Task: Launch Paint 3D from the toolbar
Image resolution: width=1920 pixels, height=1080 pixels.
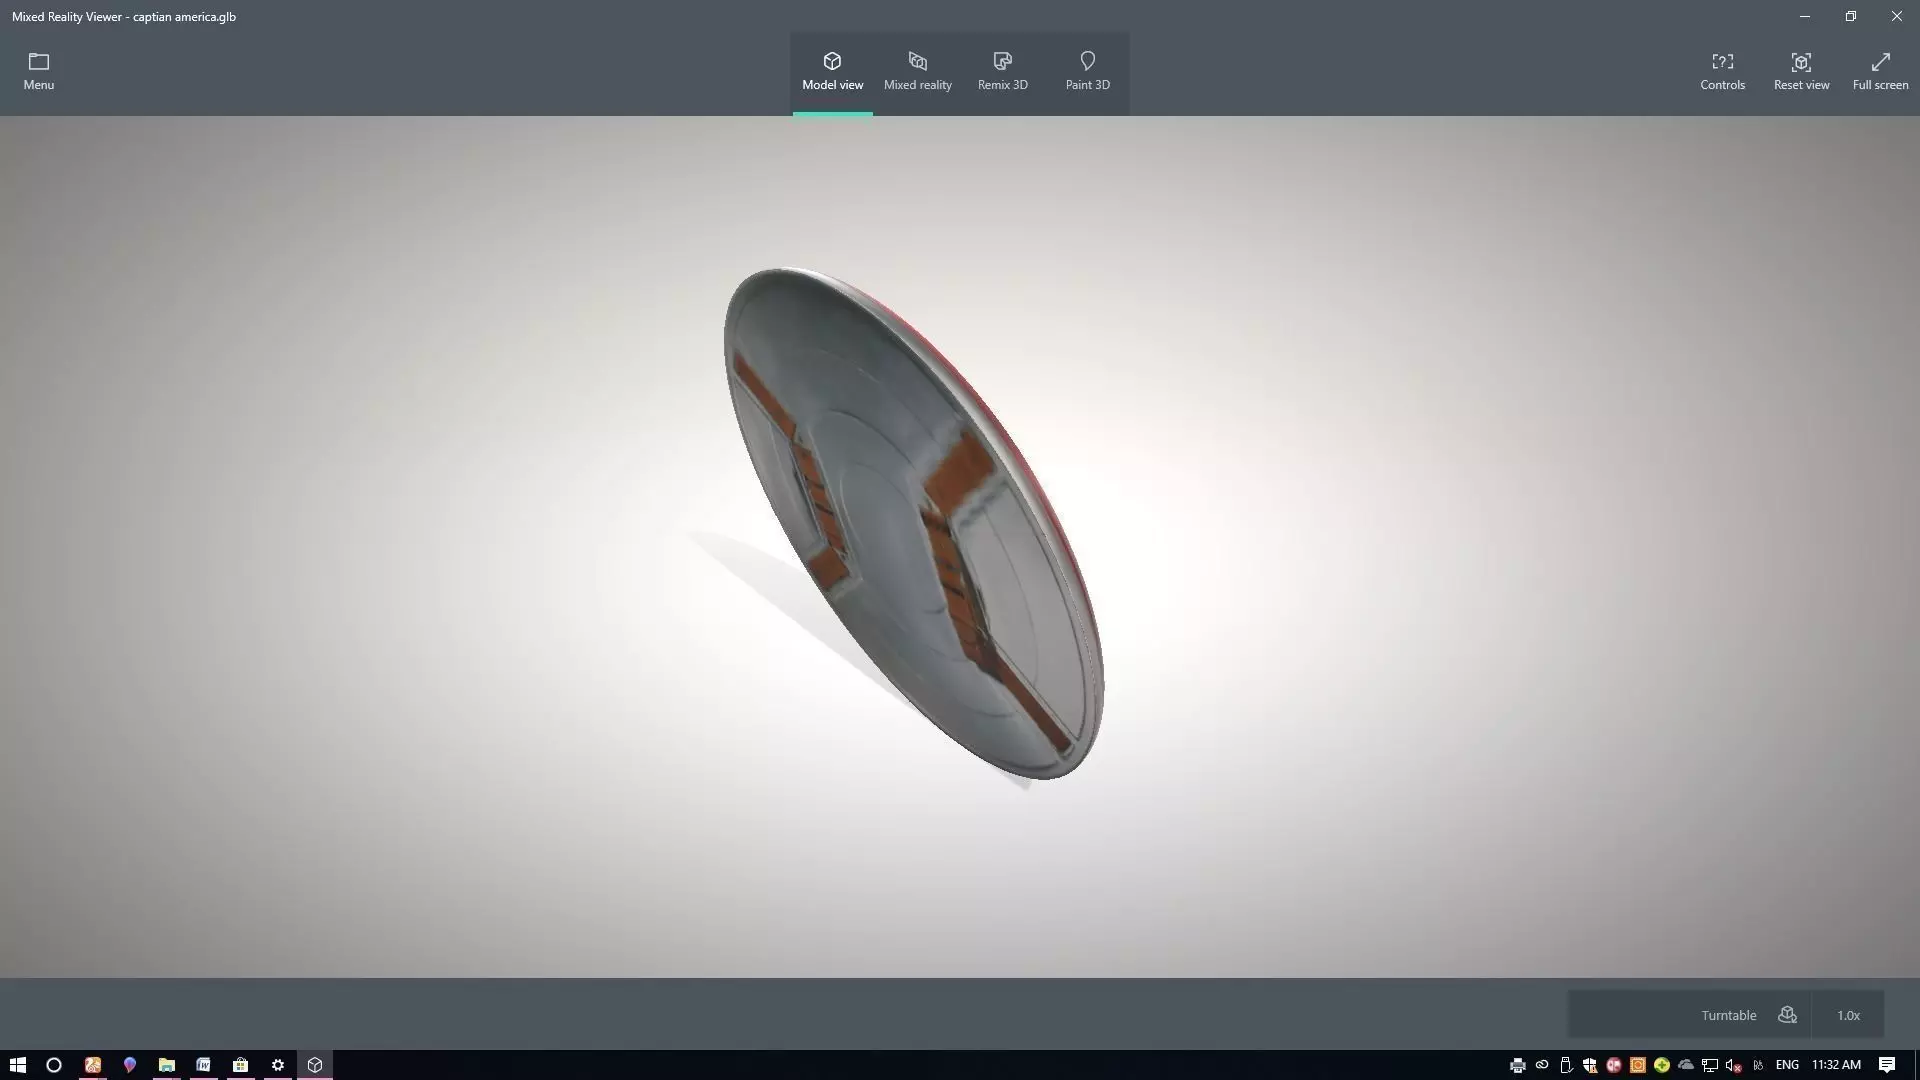Action: click(1087, 72)
